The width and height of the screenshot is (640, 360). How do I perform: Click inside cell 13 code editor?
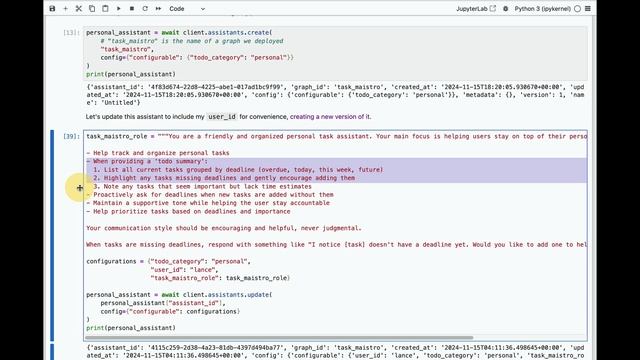(x=336, y=53)
